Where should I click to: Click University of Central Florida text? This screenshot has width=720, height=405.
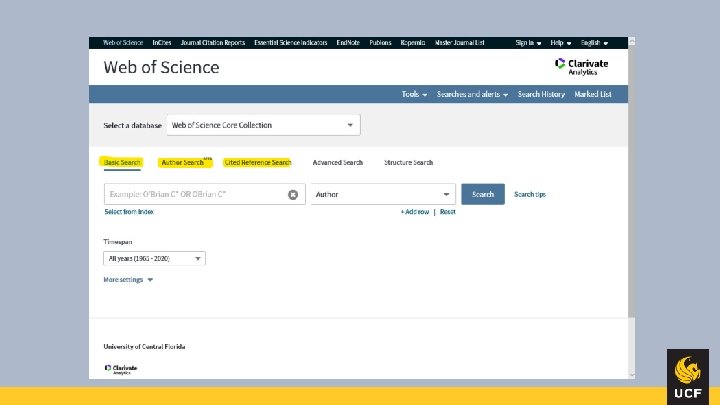click(x=144, y=347)
